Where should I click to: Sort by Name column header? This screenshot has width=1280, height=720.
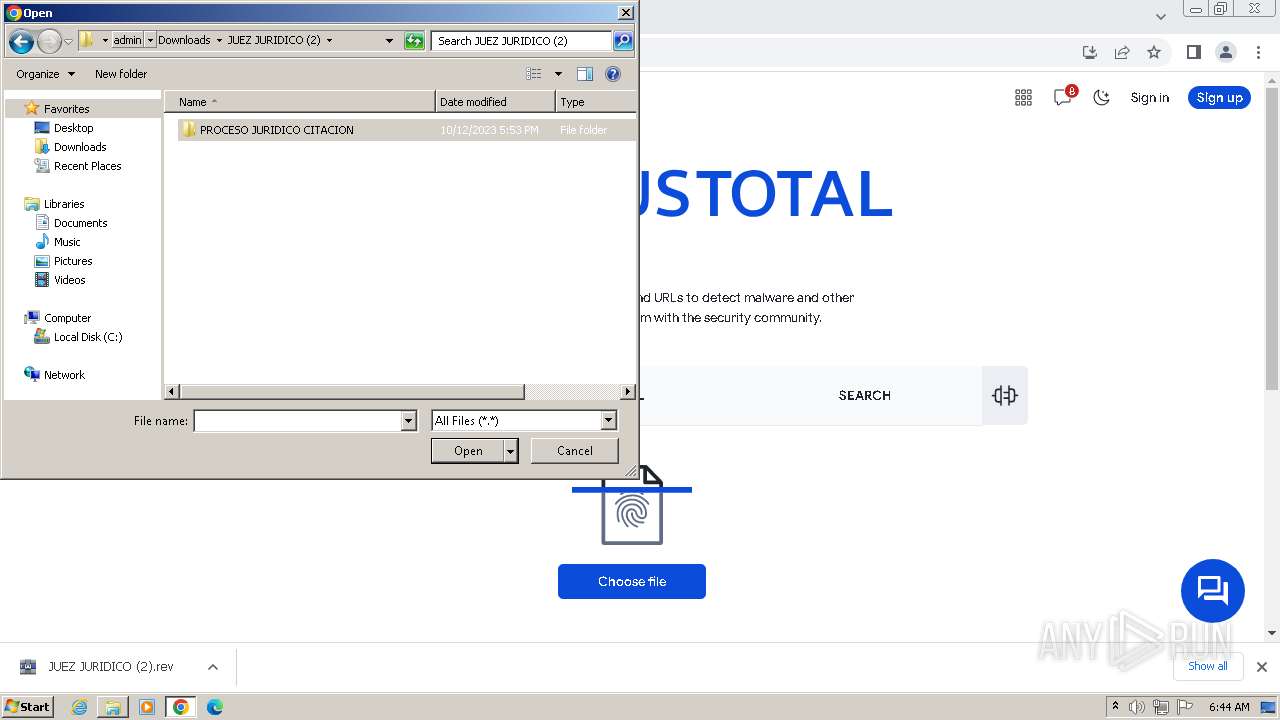tap(300, 102)
